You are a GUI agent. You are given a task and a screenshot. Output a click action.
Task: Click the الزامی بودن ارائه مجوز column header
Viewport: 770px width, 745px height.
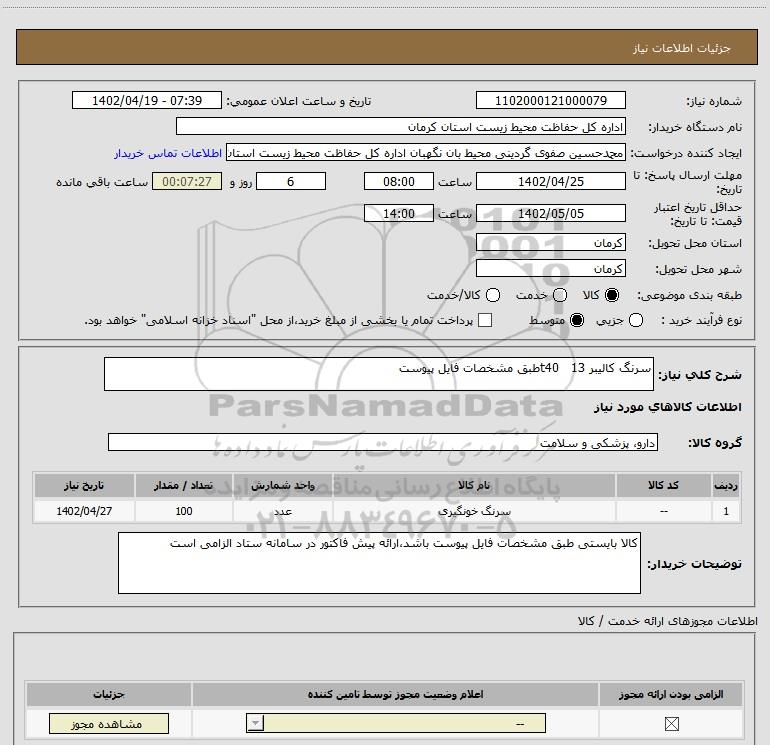671,694
